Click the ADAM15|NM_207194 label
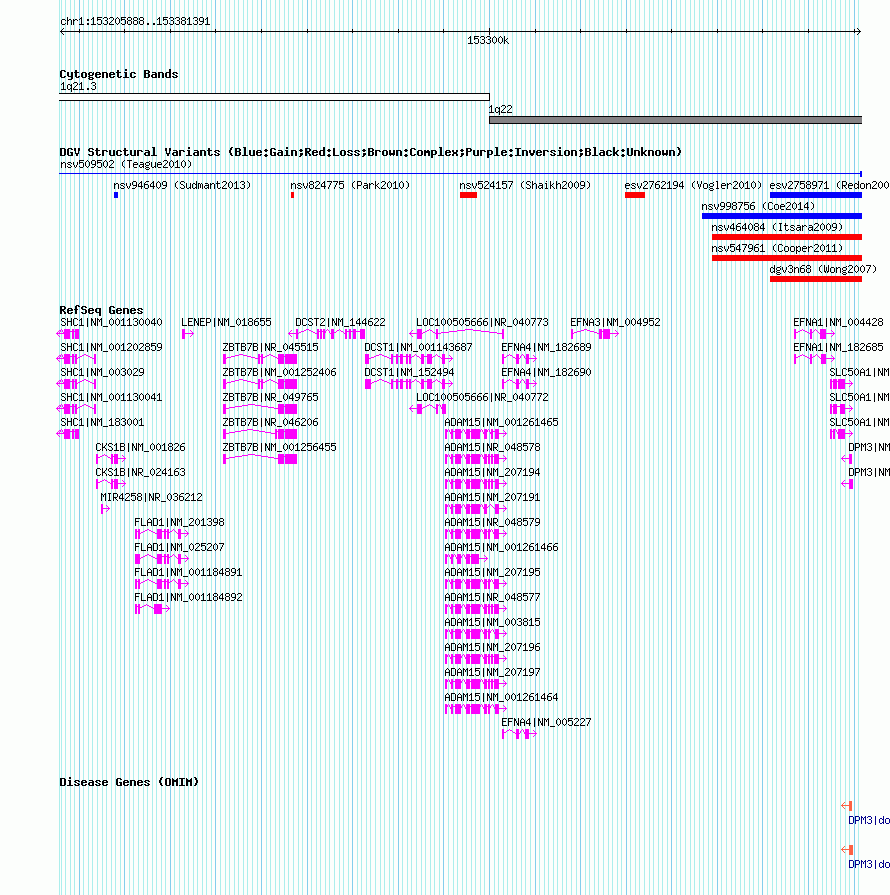 click(492, 473)
